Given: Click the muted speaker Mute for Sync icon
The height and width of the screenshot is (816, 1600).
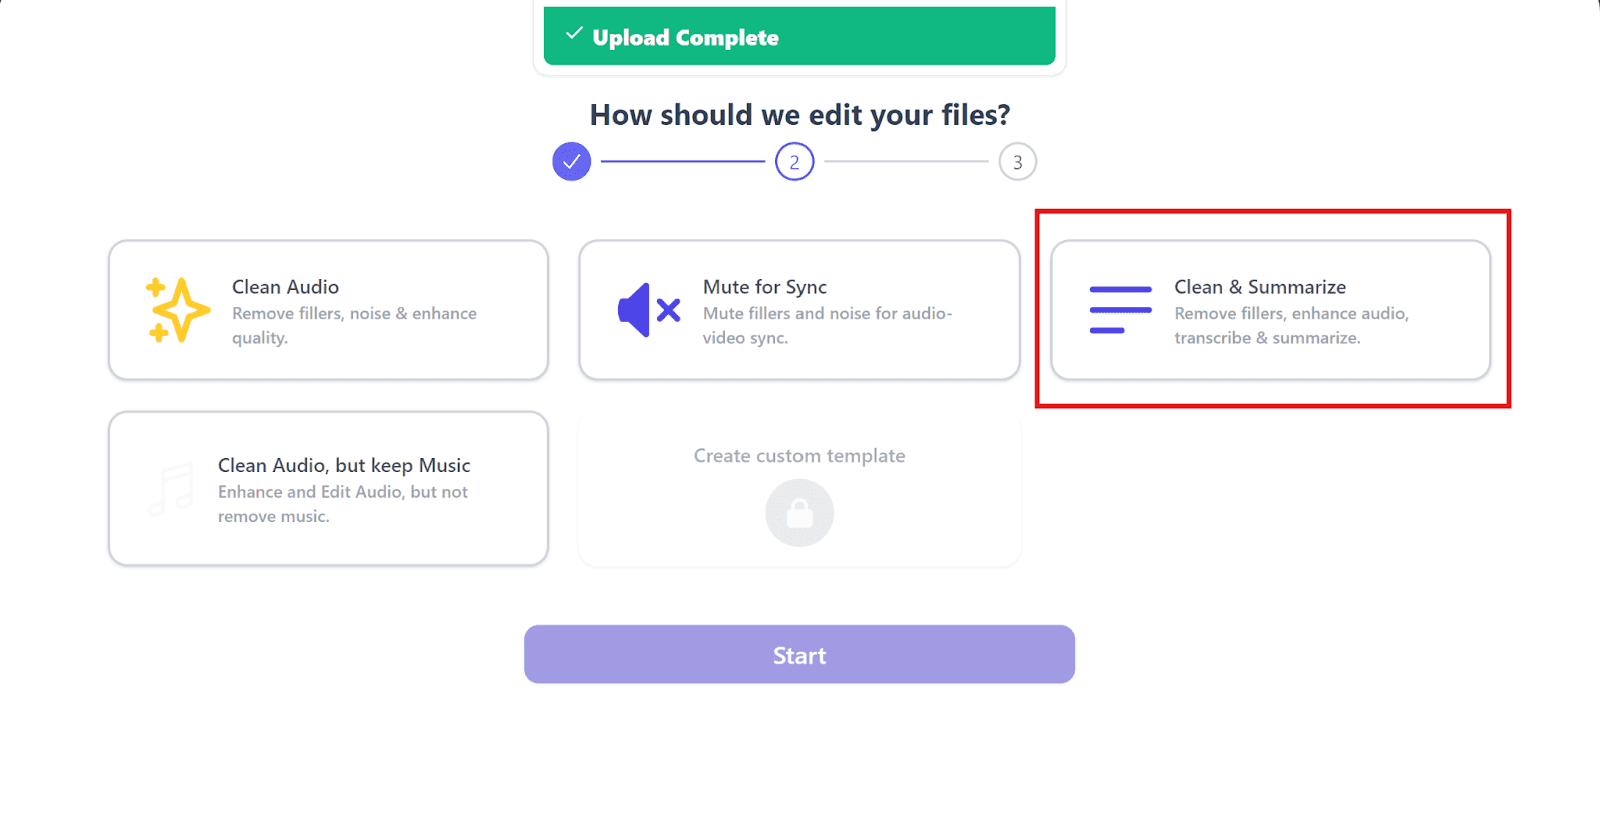Looking at the screenshot, I should [x=649, y=310].
